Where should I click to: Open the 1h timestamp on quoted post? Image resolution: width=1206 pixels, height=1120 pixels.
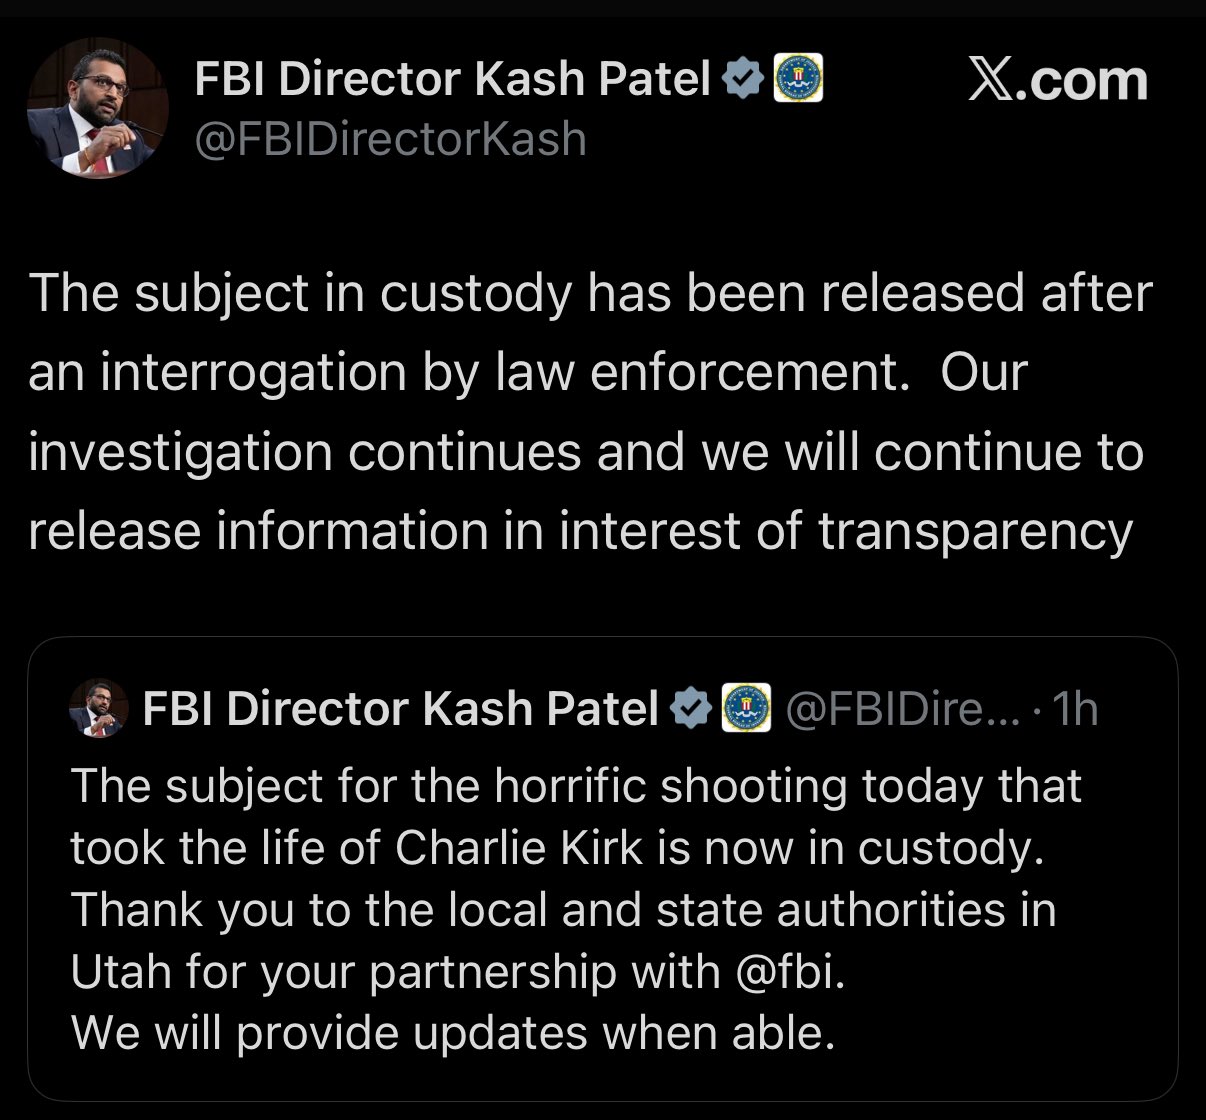click(x=1077, y=709)
